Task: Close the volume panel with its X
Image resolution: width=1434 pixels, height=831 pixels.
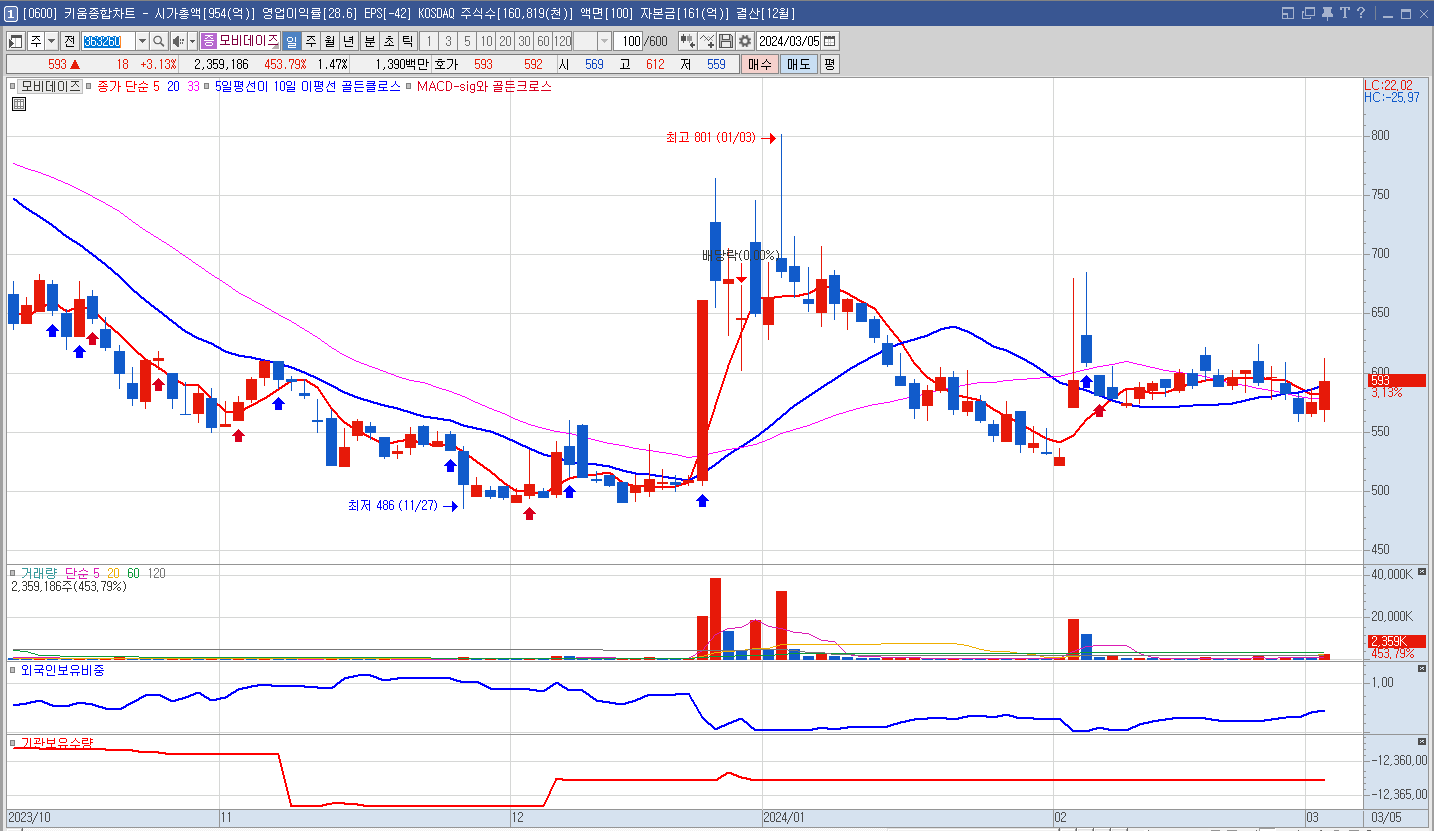Action: (x=1422, y=573)
